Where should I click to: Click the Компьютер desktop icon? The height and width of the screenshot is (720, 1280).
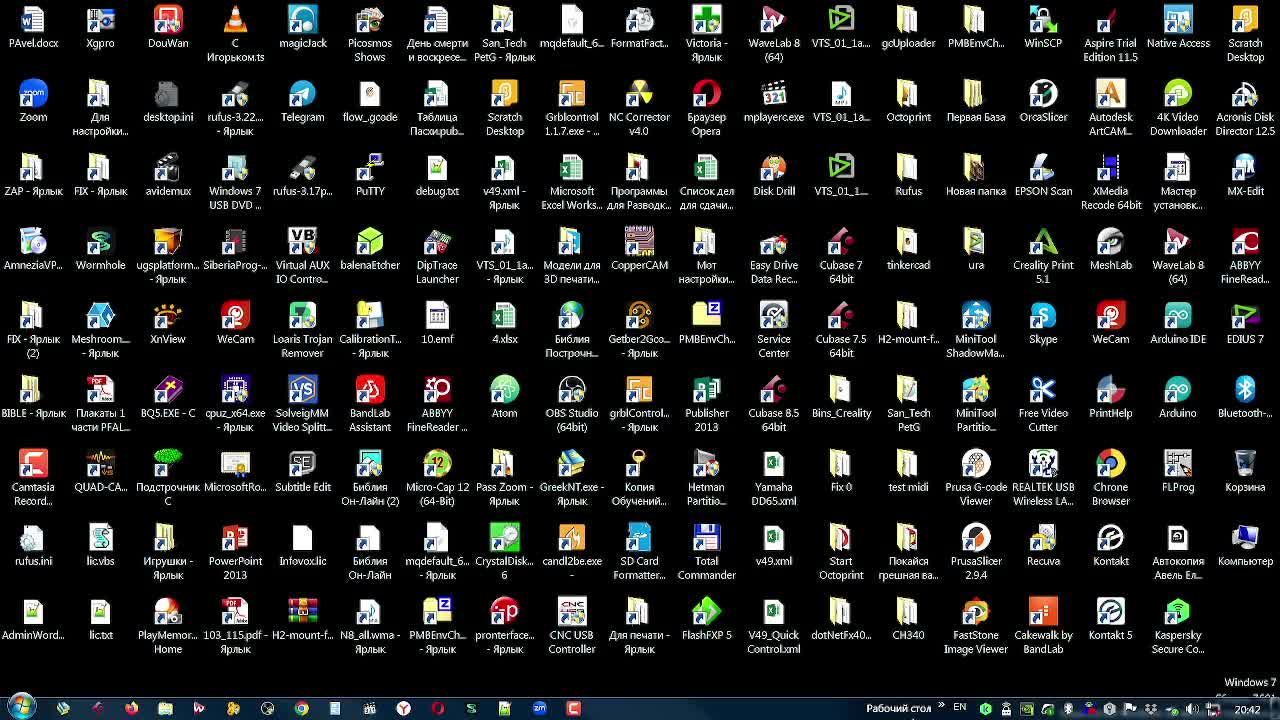1245,540
